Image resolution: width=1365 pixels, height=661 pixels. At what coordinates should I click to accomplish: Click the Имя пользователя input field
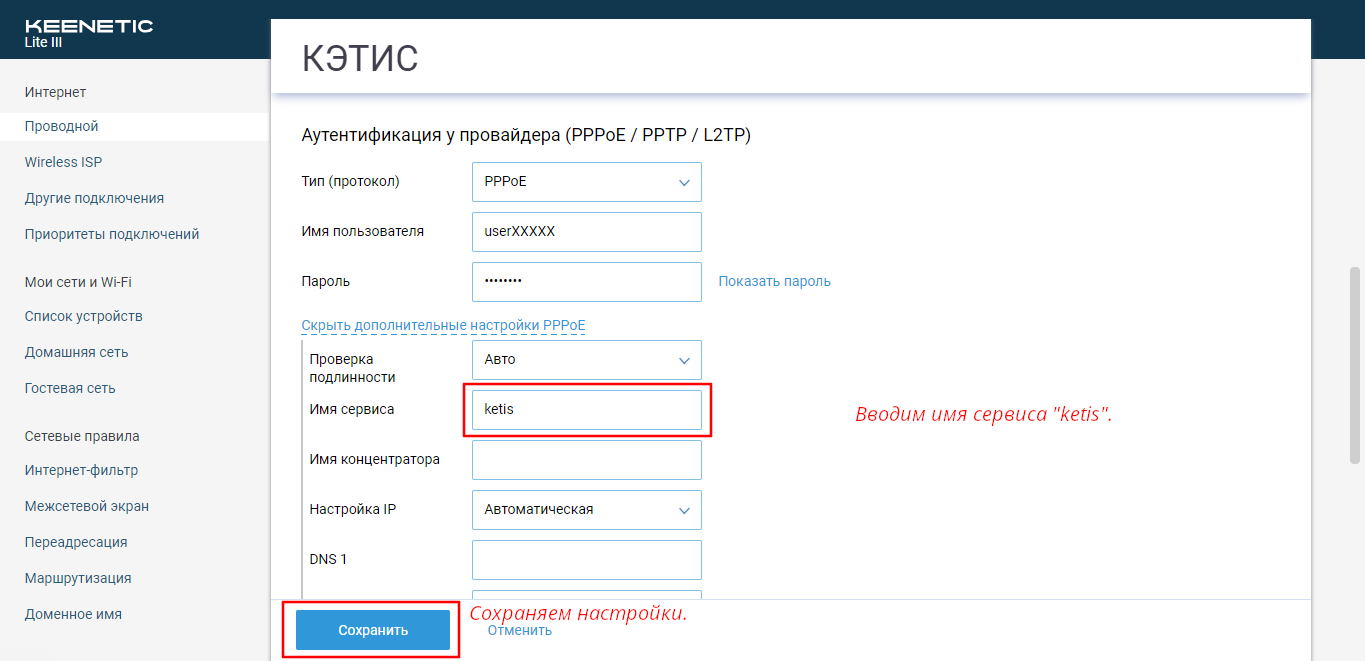(587, 232)
